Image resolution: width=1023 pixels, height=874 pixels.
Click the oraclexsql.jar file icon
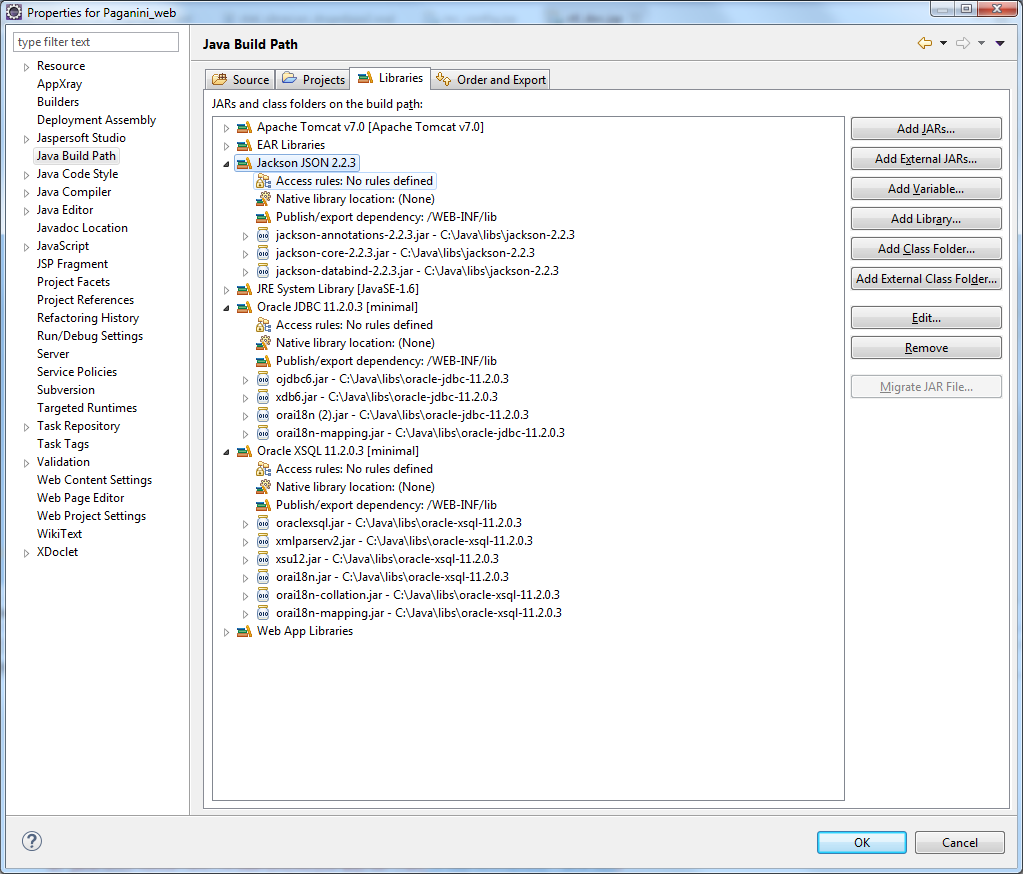(x=263, y=523)
